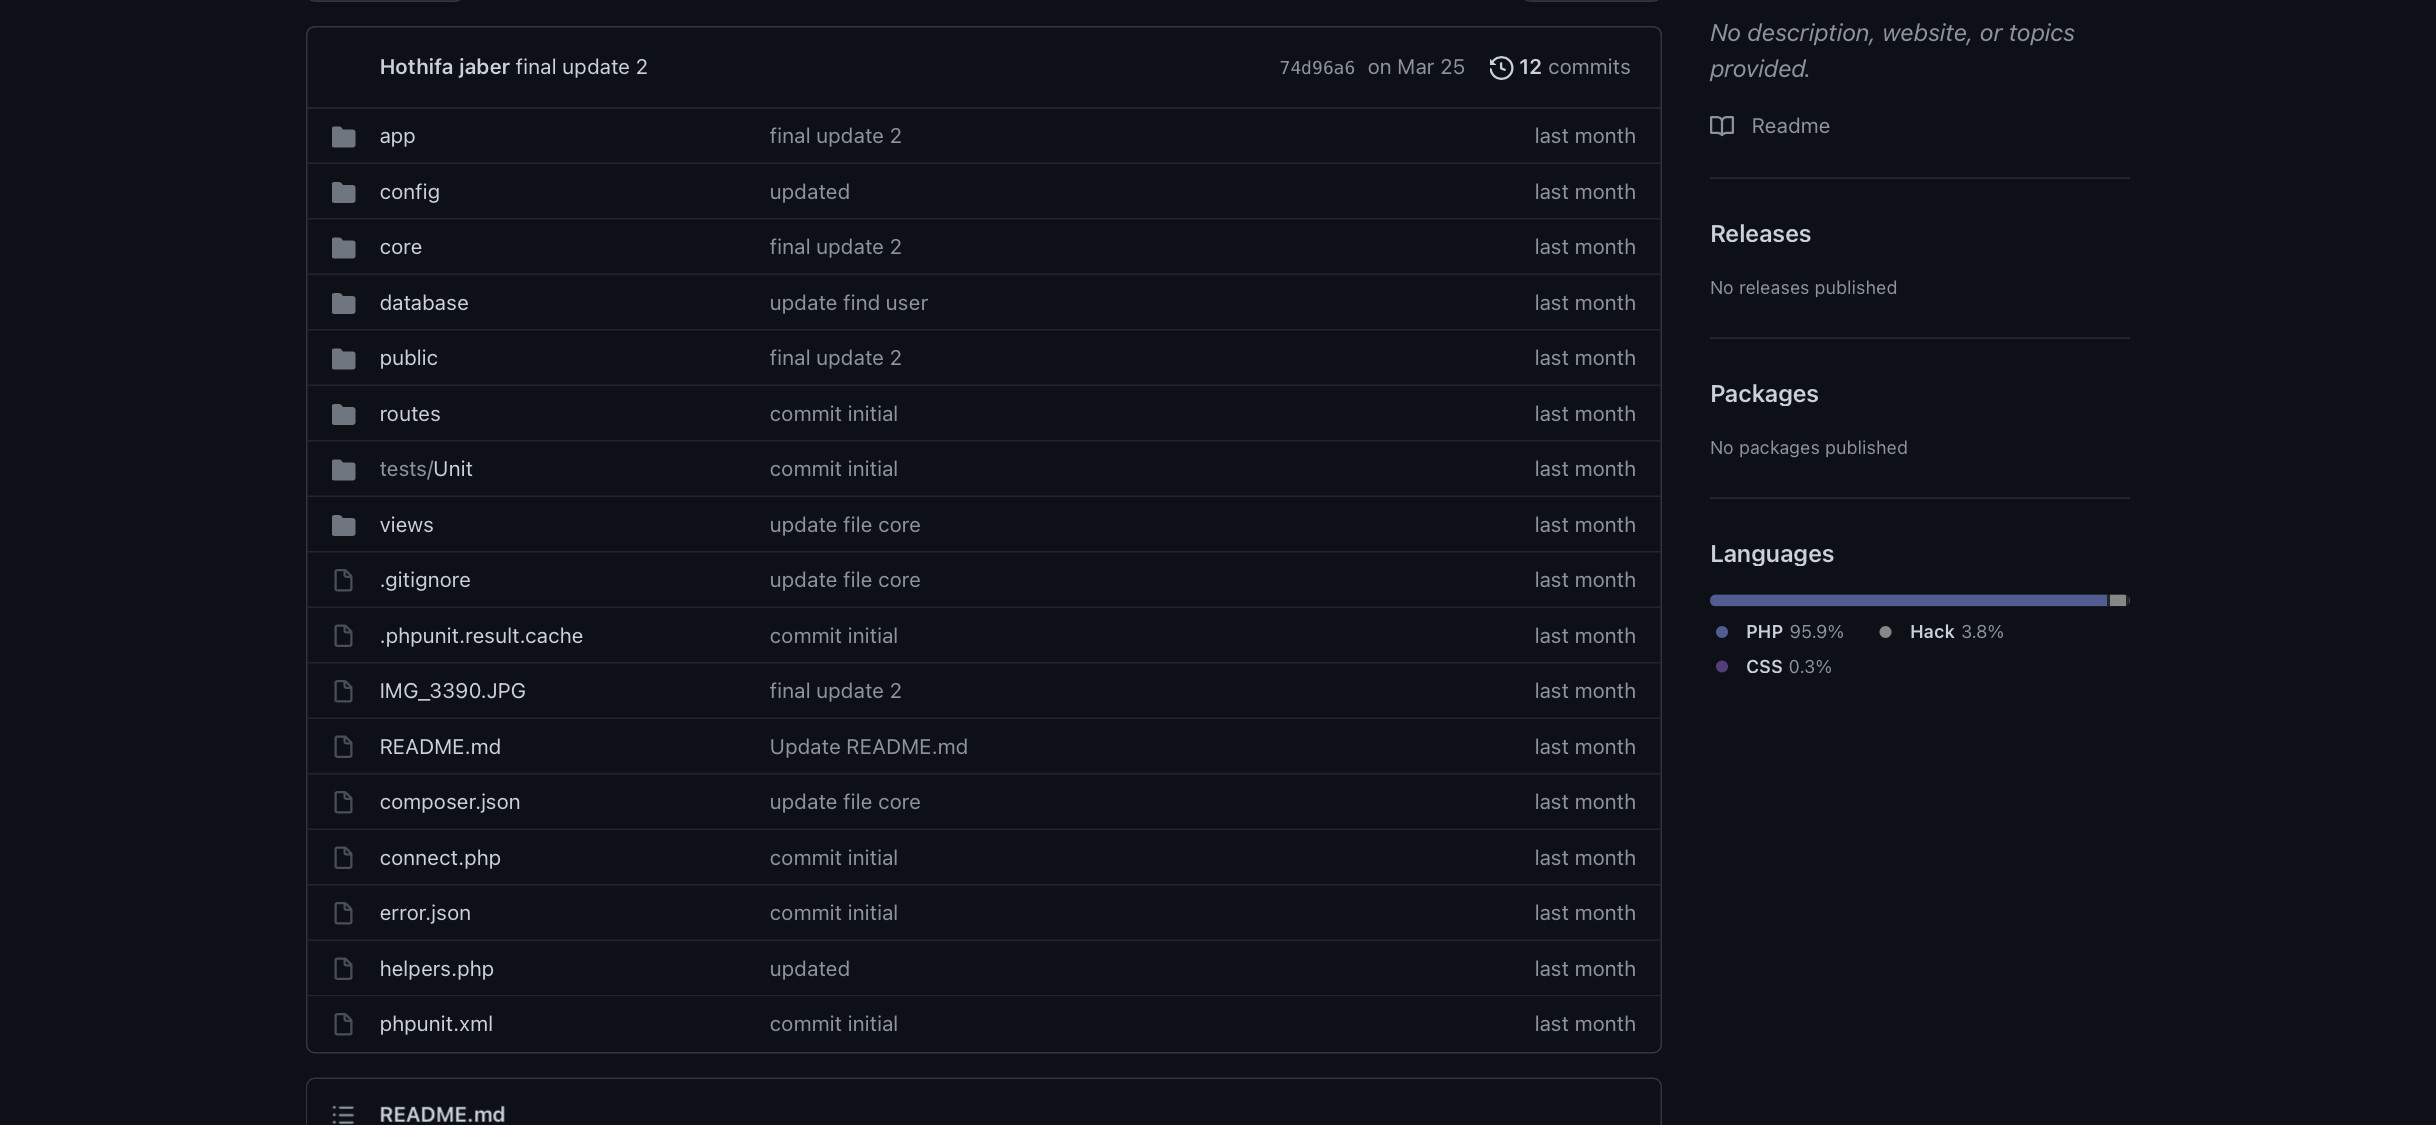Open commit hash 74d96a6
2436x1125 pixels.
1316,68
